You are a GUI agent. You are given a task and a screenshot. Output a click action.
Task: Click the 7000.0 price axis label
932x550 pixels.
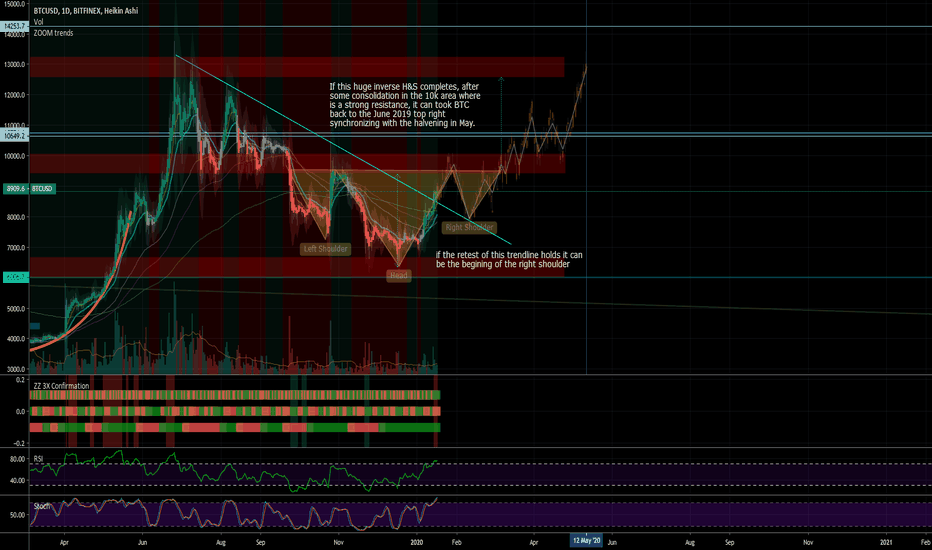click(15, 248)
